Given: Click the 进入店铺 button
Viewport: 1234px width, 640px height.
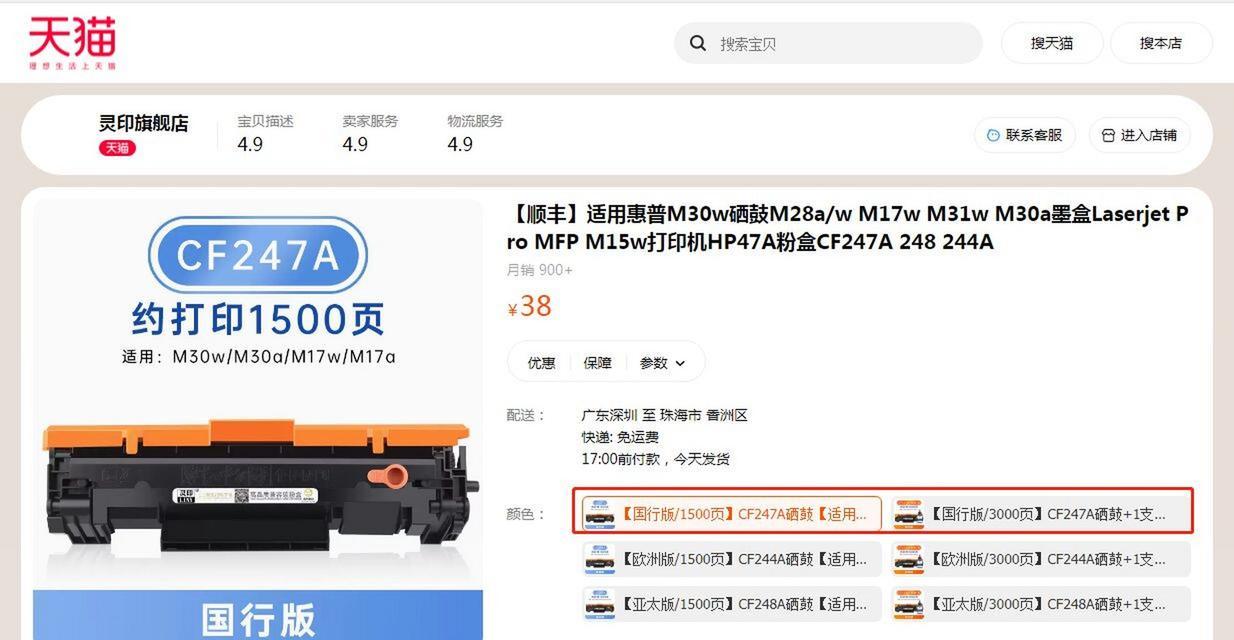Looking at the screenshot, I should pyautogui.click(x=1139, y=135).
